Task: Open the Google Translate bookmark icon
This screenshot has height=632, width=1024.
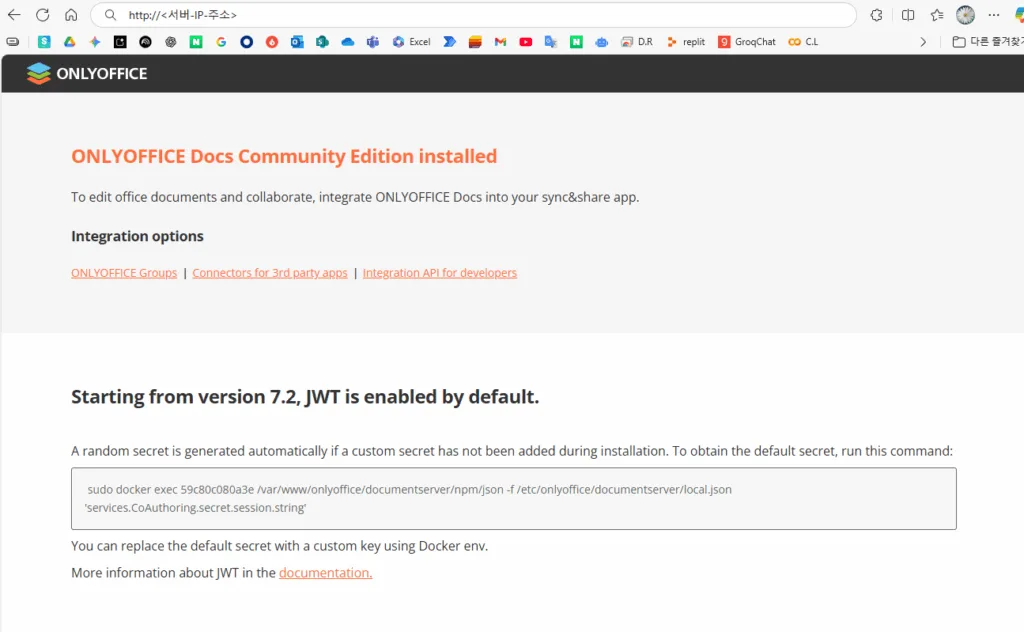Action: coord(551,42)
